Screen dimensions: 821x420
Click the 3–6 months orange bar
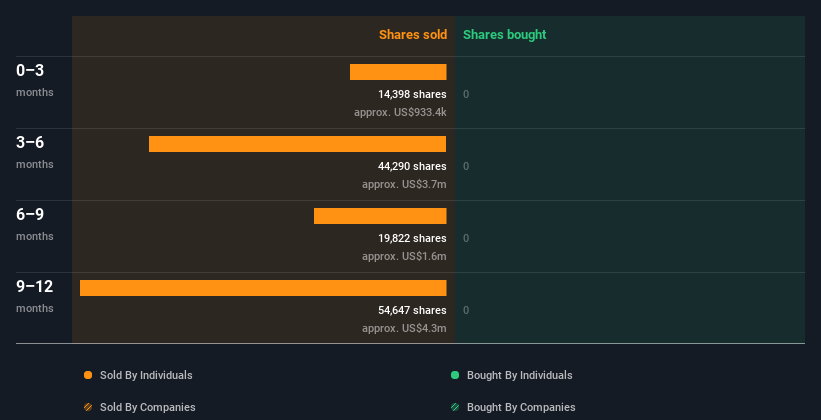click(297, 144)
